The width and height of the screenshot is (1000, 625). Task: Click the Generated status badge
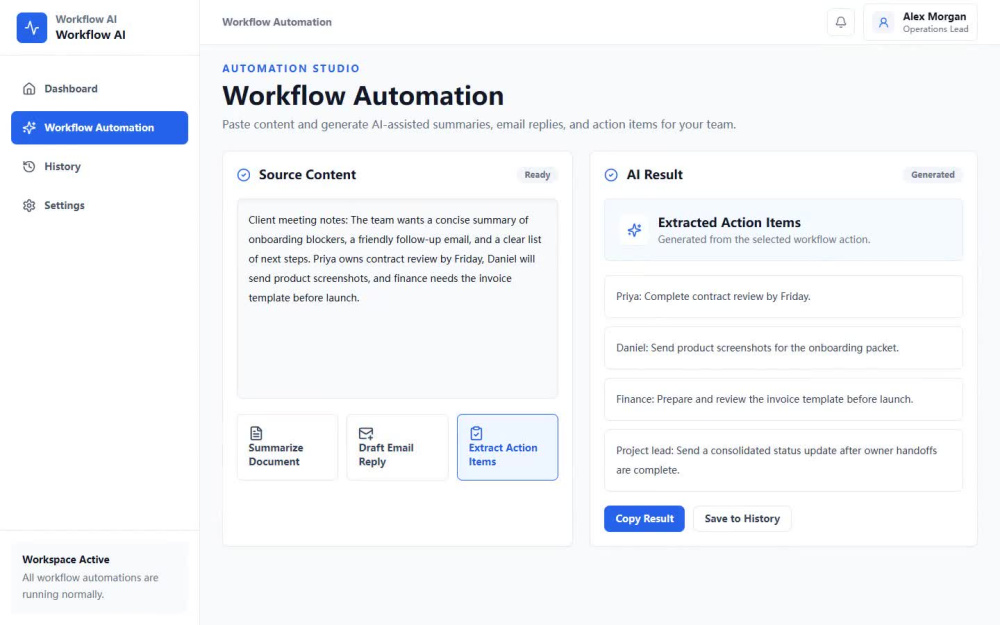click(932, 175)
